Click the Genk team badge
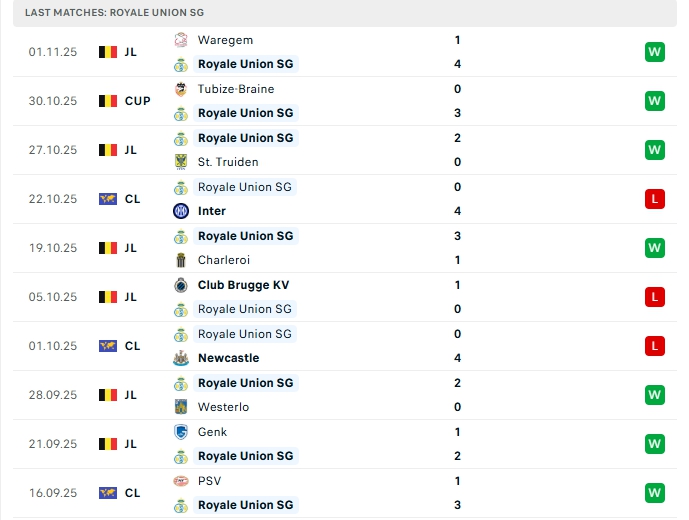 coord(181,432)
